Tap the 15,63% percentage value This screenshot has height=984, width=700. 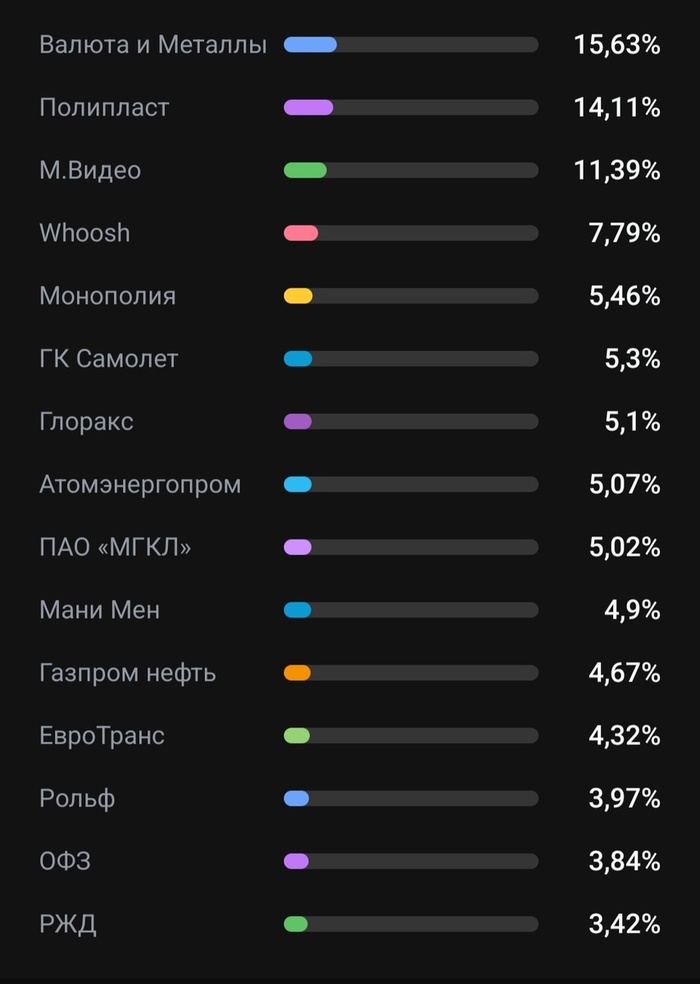617,45
